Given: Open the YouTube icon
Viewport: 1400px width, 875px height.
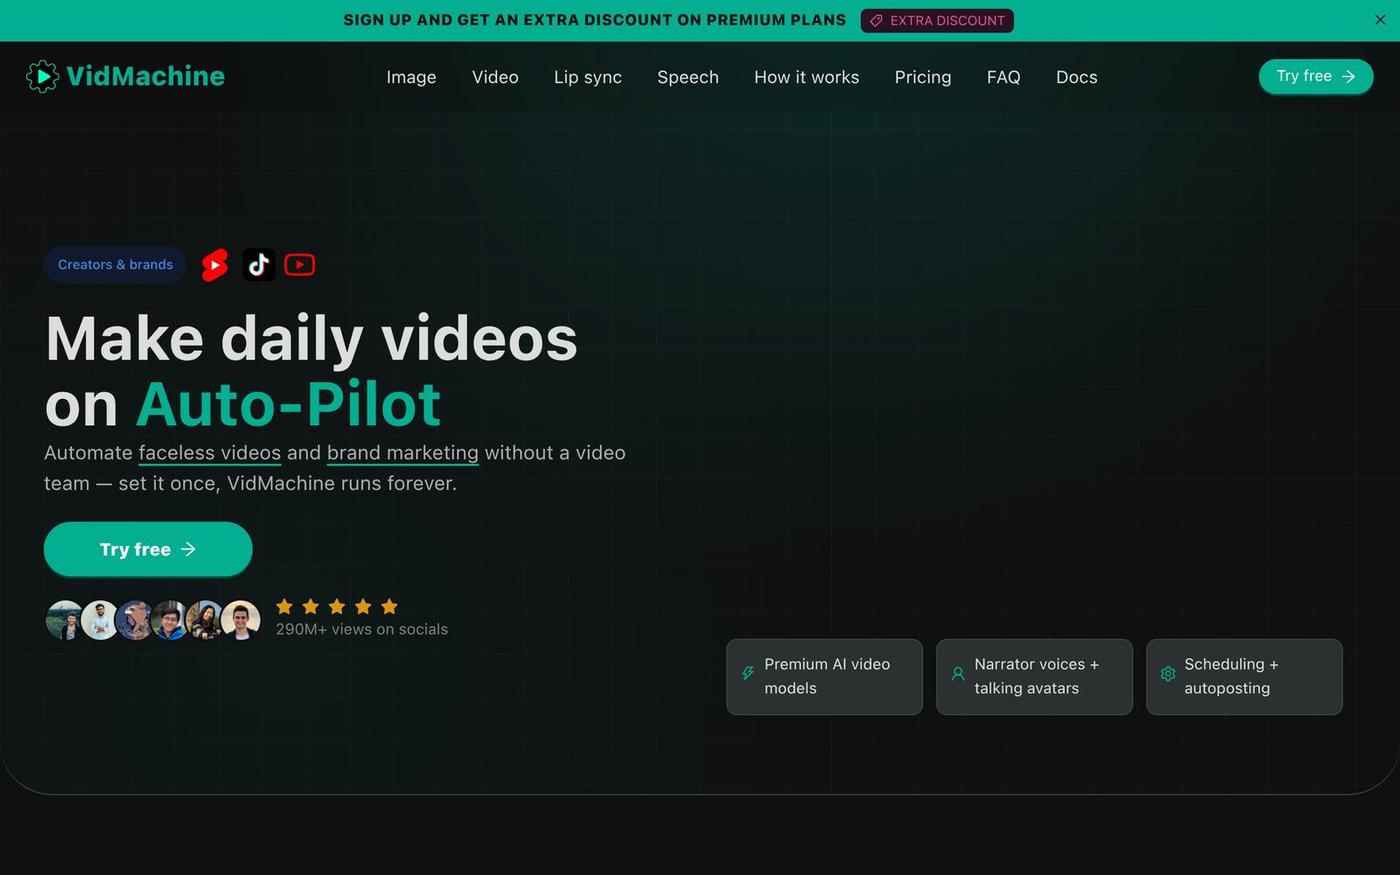Looking at the screenshot, I should click(x=300, y=265).
